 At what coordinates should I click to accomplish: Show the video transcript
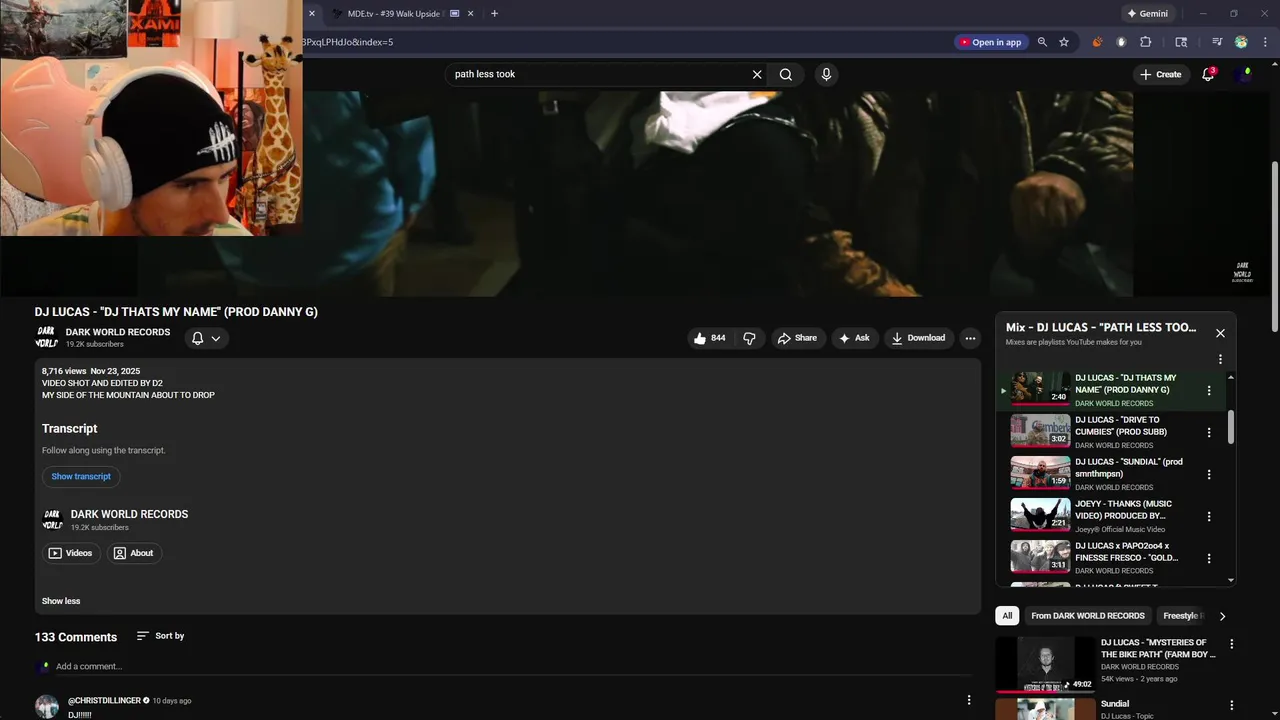[81, 477]
